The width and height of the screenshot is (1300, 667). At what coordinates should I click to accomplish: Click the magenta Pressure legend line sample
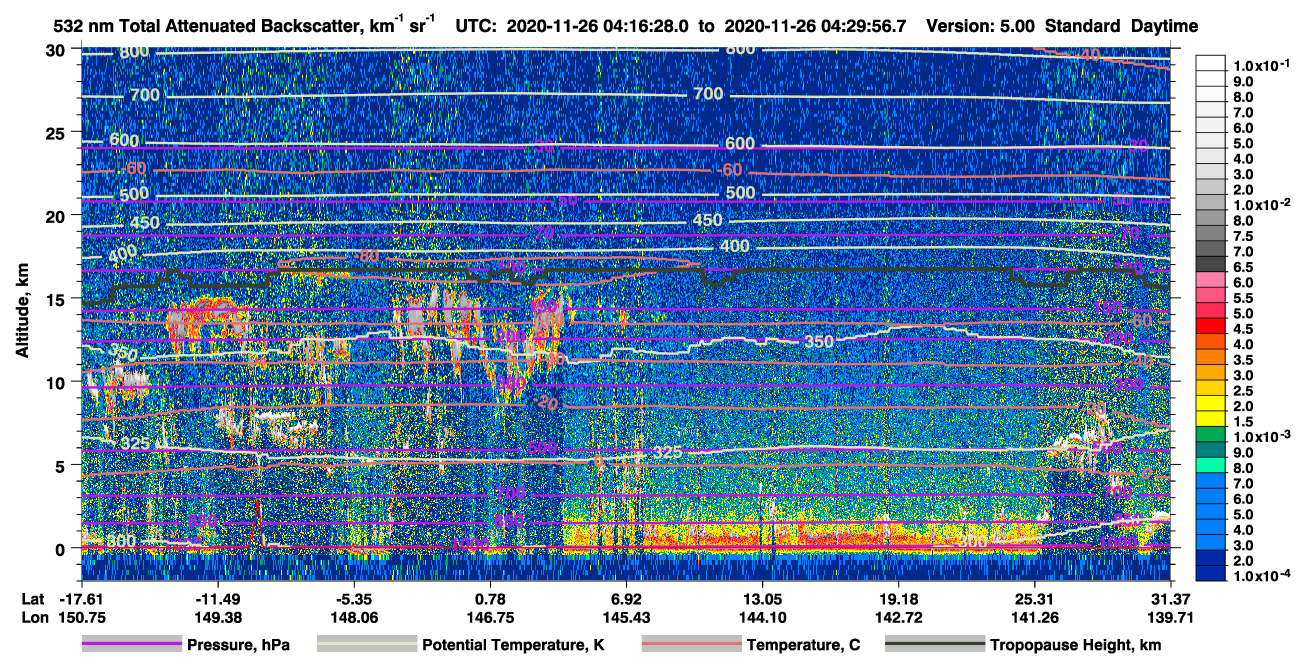click(132, 645)
